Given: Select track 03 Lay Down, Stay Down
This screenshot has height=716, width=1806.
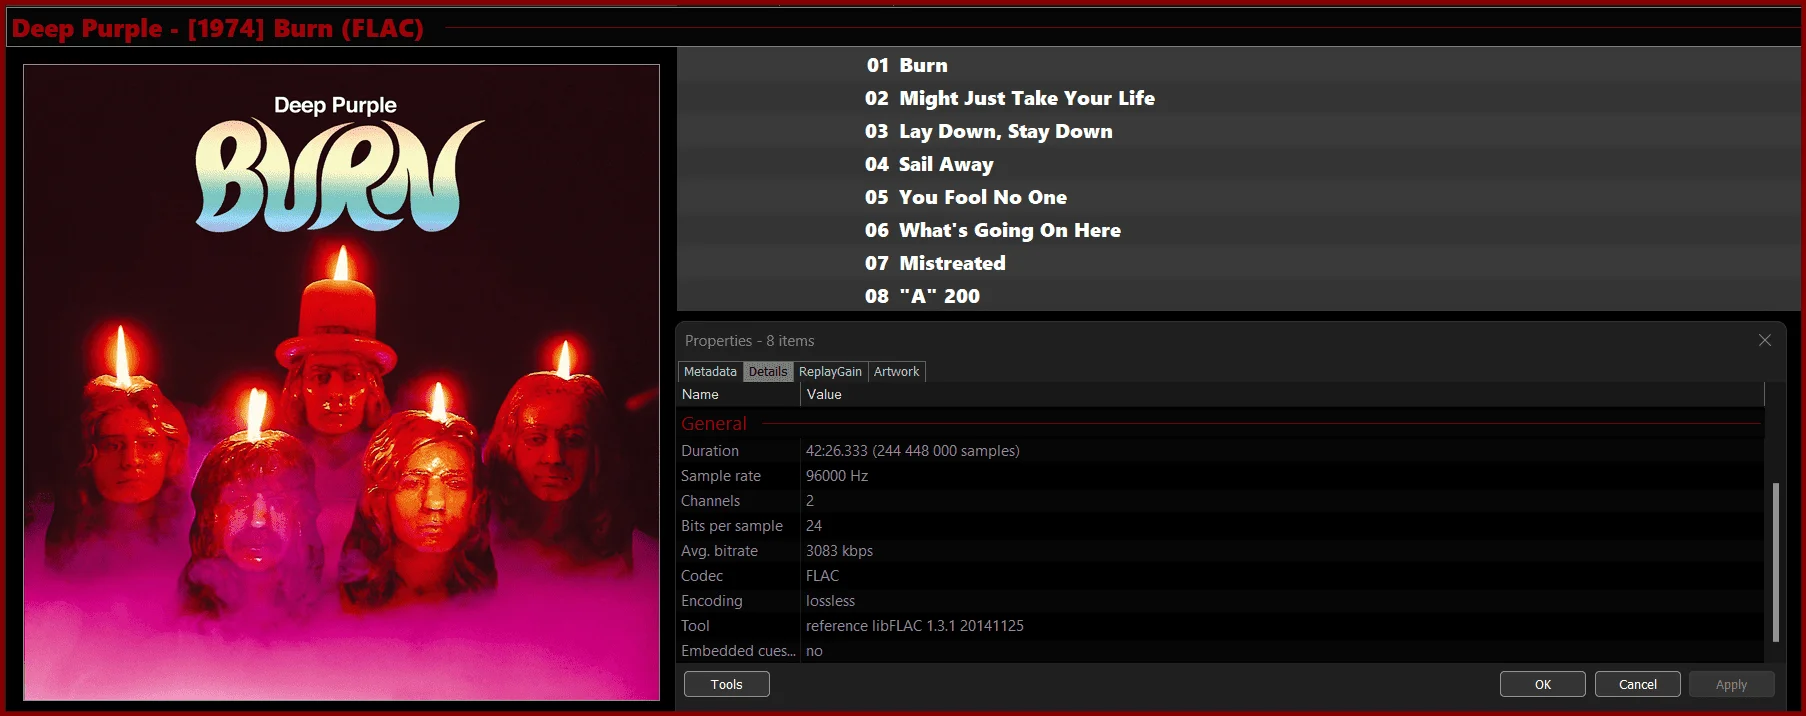Looking at the screenshot, I should pos(1238,131).
